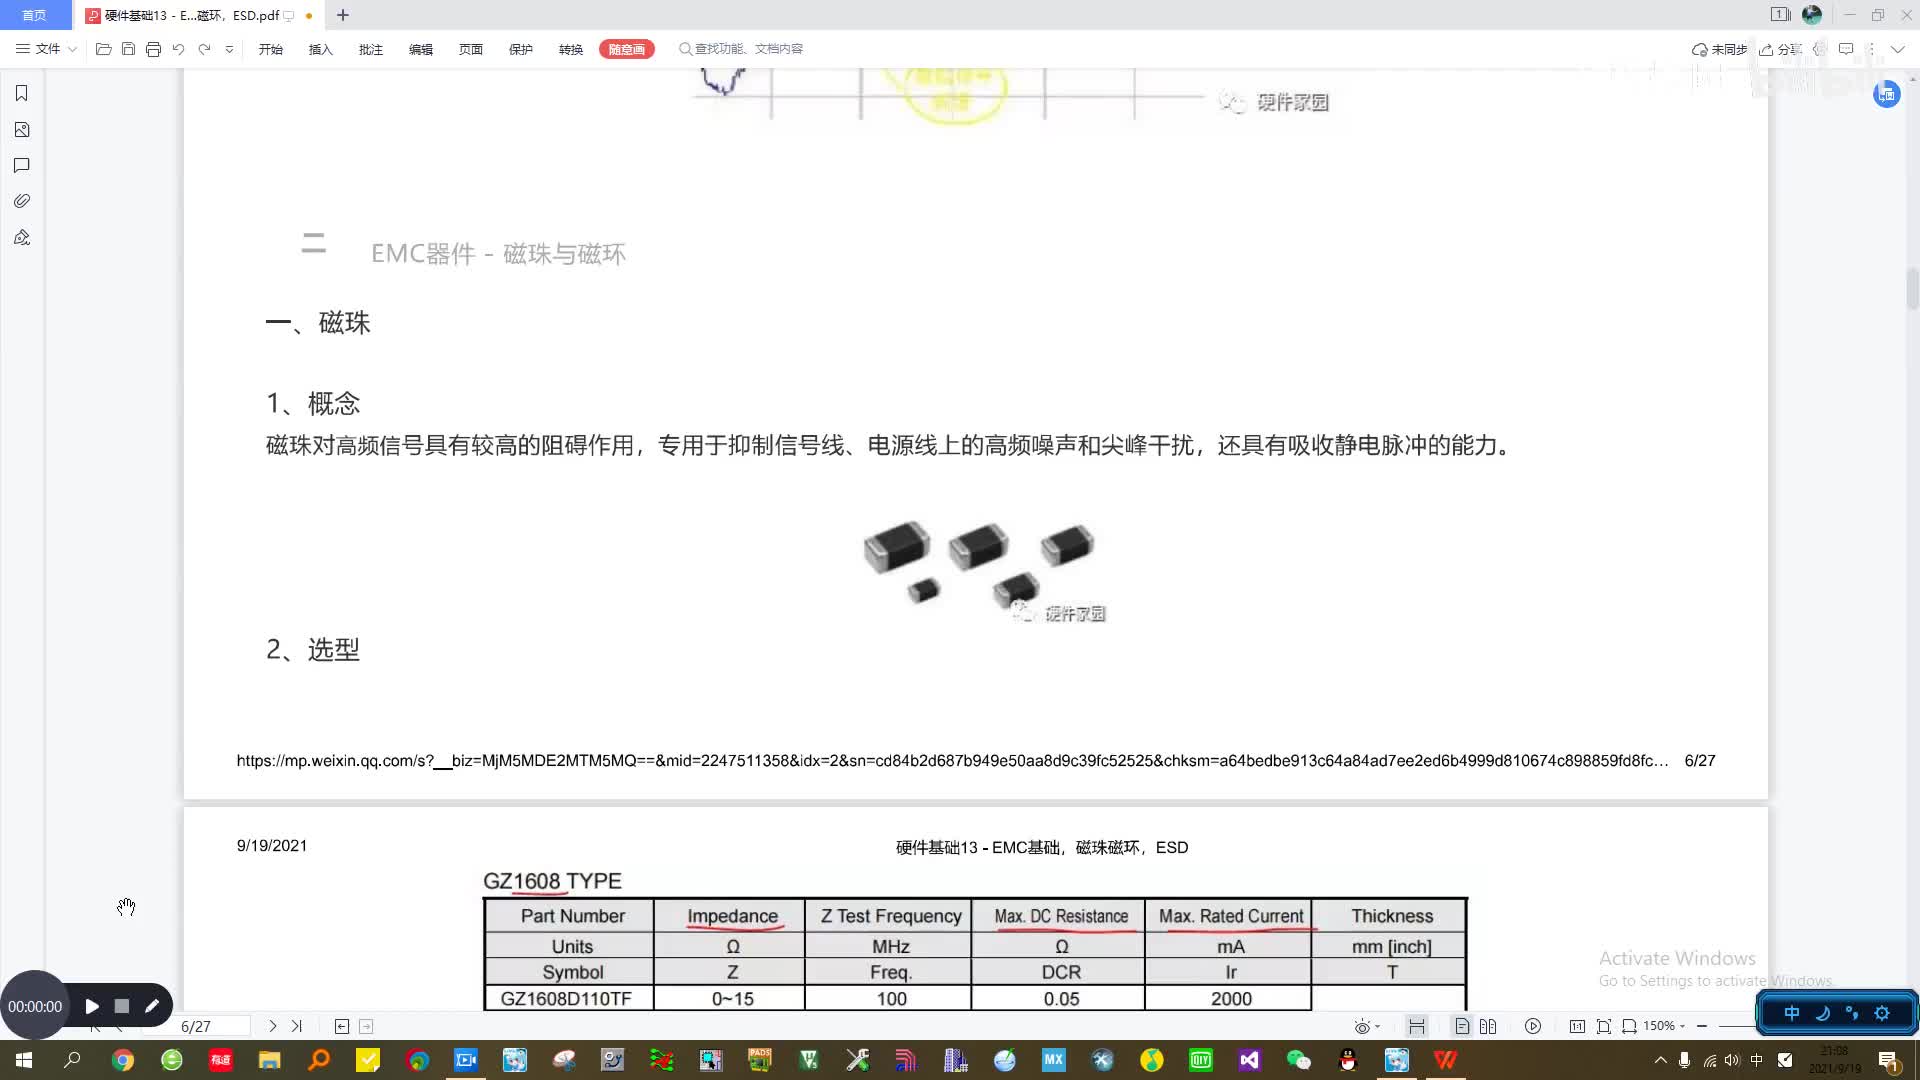Toggle the 中 input mode on IME bar
The height and width of the screenshot is (1080, 1920).
(x=1792, y=1013)
